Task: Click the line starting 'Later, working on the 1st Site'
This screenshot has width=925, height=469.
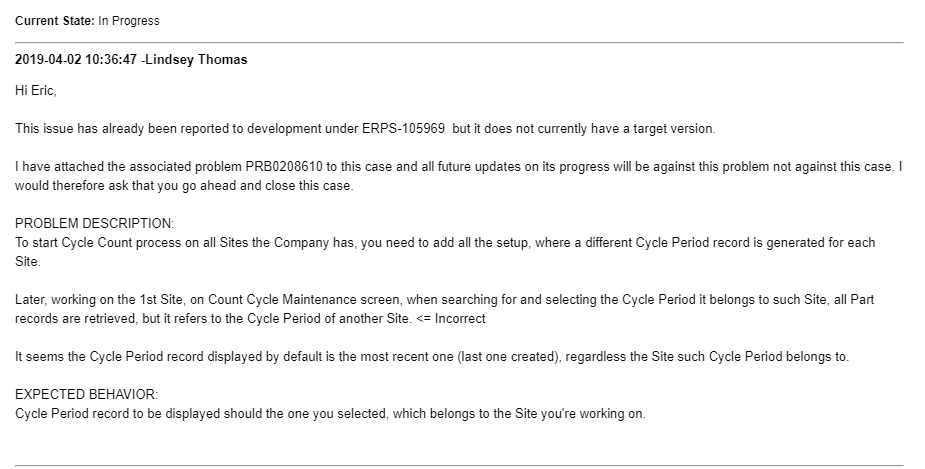Action: click(445, 309)
